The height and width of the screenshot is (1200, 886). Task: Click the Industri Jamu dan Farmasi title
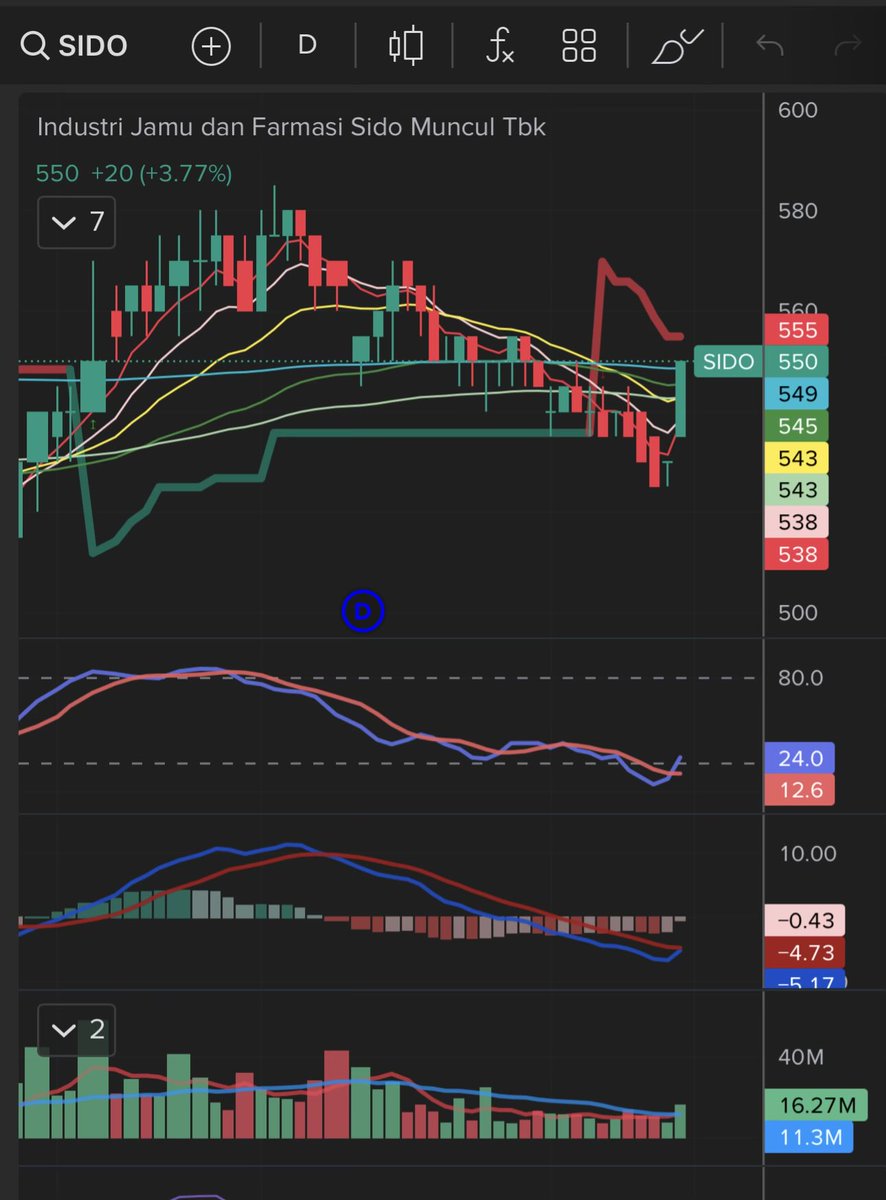[x=291, y=127]
